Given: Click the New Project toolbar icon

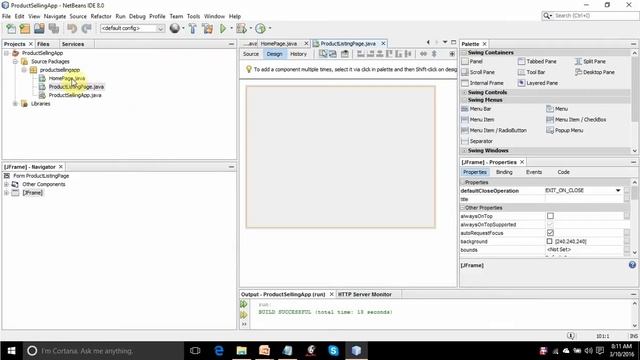Looking at the screenshot, I should (25, 28).
